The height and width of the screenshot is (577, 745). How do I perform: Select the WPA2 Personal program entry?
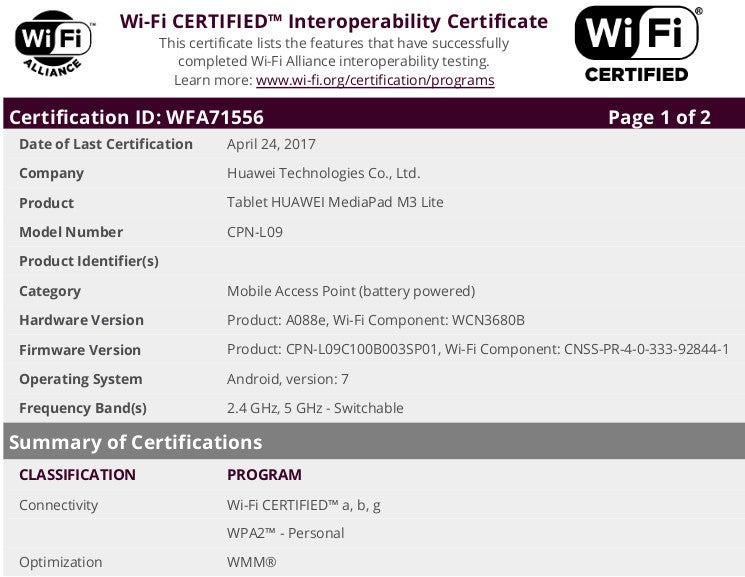(x=286, y=533)
